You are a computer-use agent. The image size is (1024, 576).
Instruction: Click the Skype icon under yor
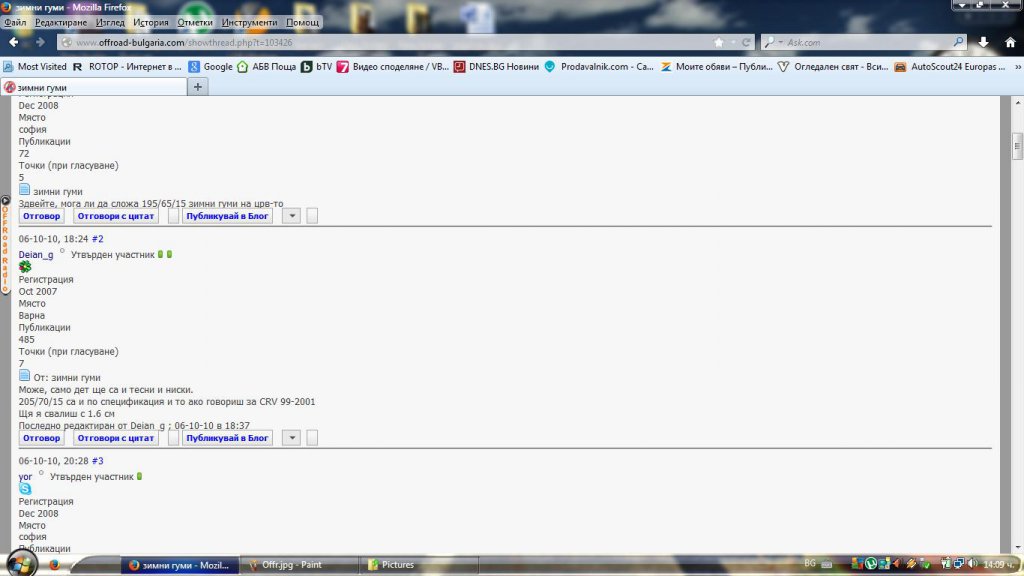25,488
